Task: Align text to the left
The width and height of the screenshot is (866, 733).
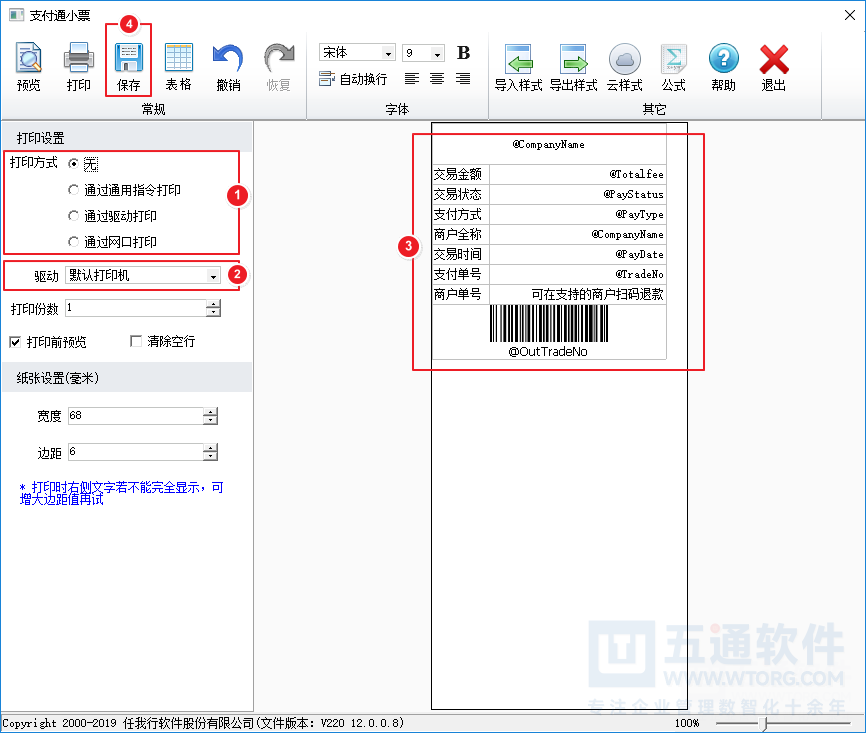Action: [x=411, y=78]
